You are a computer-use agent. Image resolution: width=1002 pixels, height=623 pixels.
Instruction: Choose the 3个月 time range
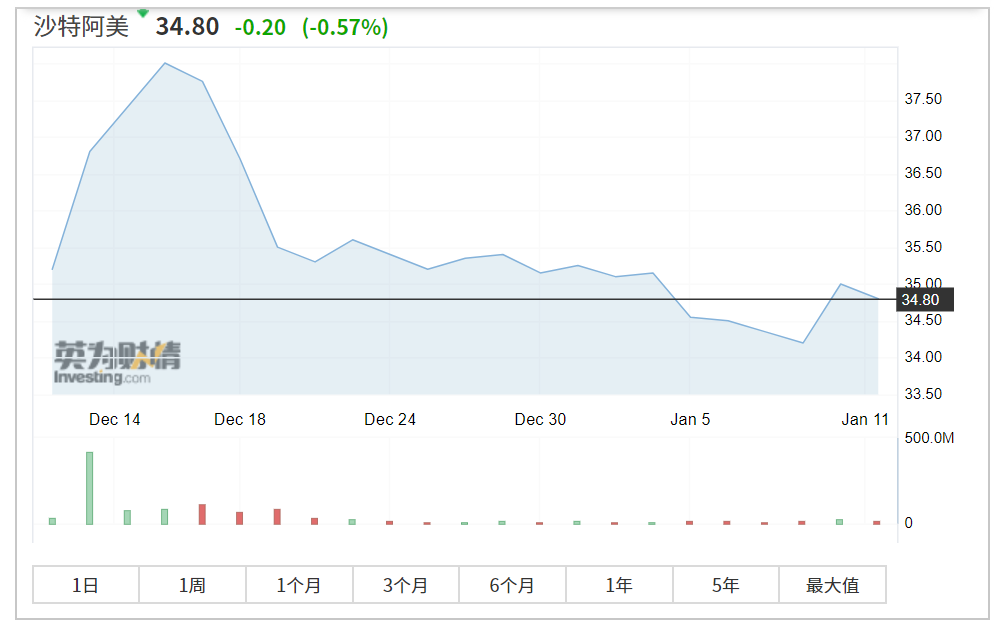pyautogui.click(x=405, y=585)
